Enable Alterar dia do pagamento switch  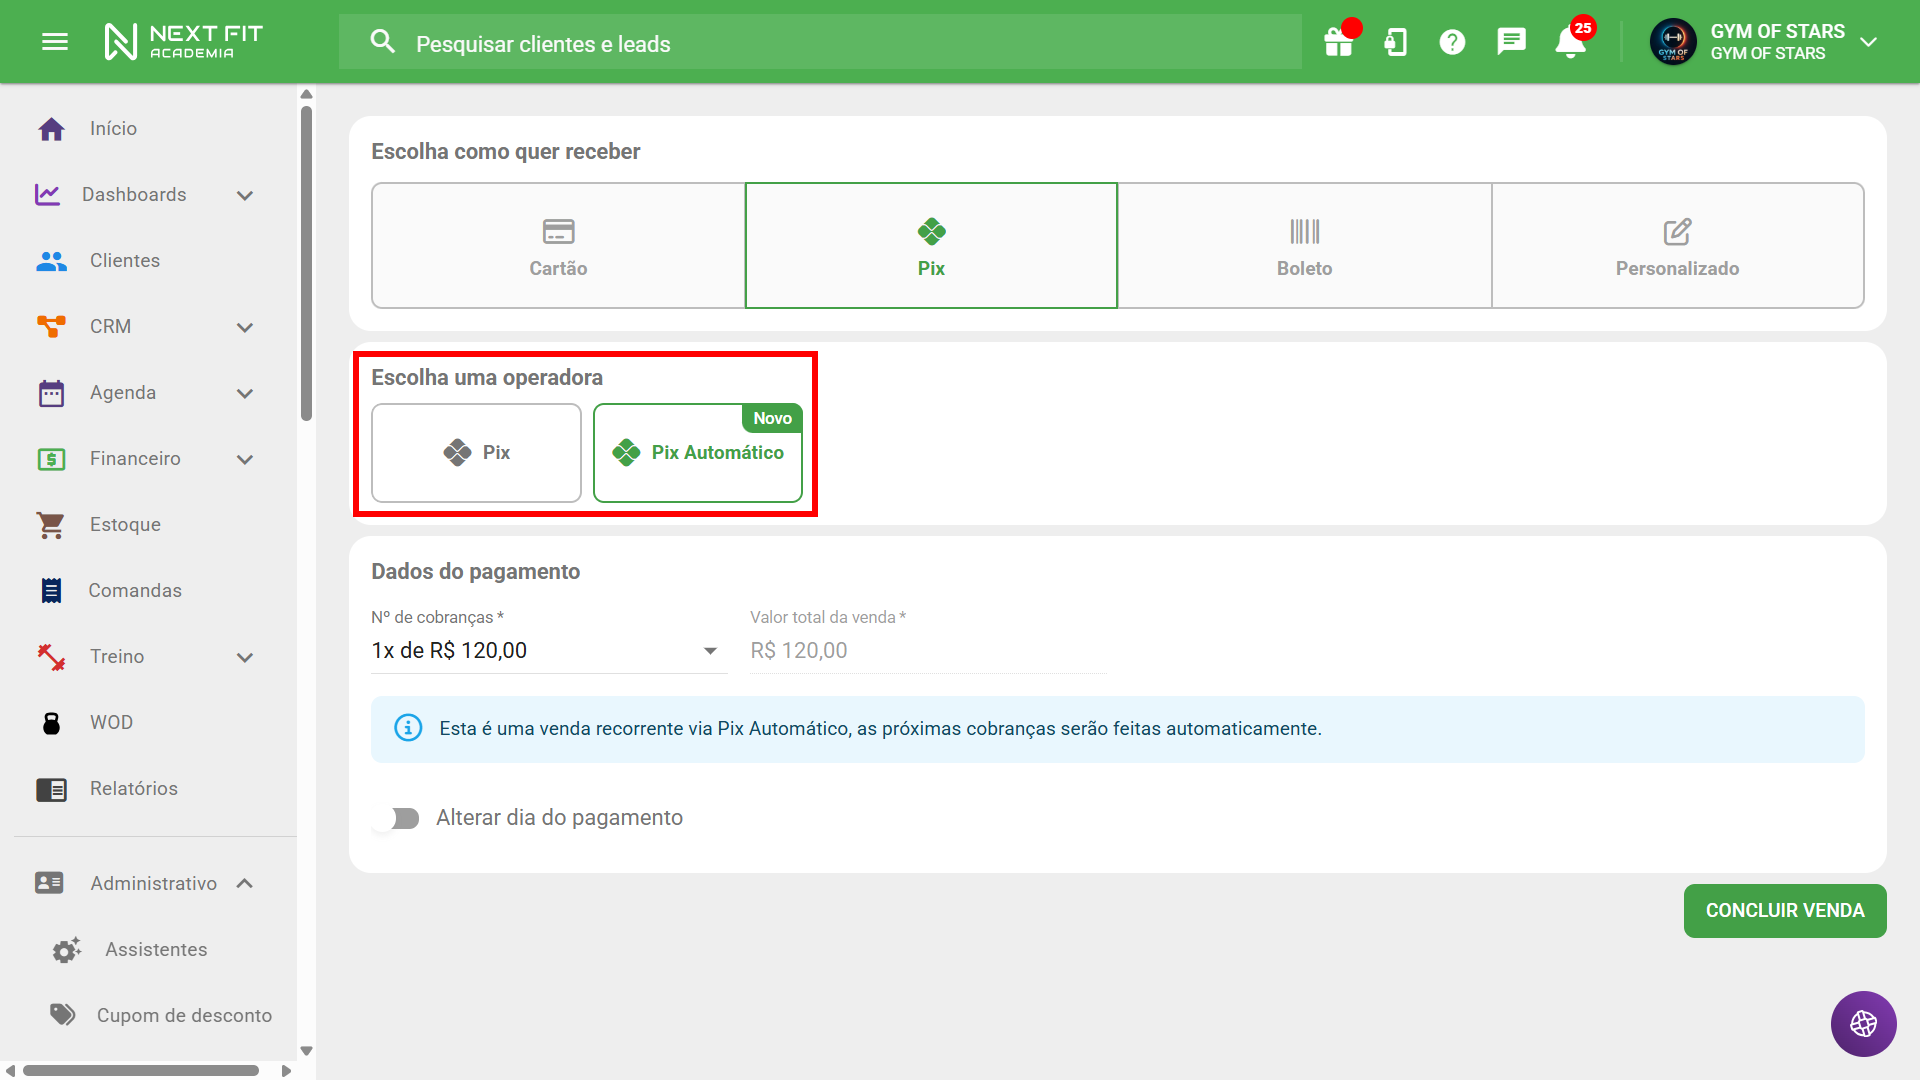396,818
